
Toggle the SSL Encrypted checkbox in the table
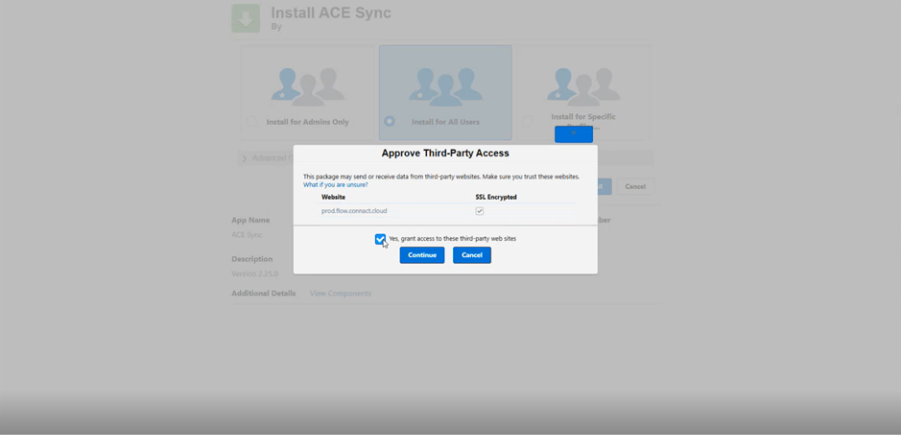tap(479, 211)
